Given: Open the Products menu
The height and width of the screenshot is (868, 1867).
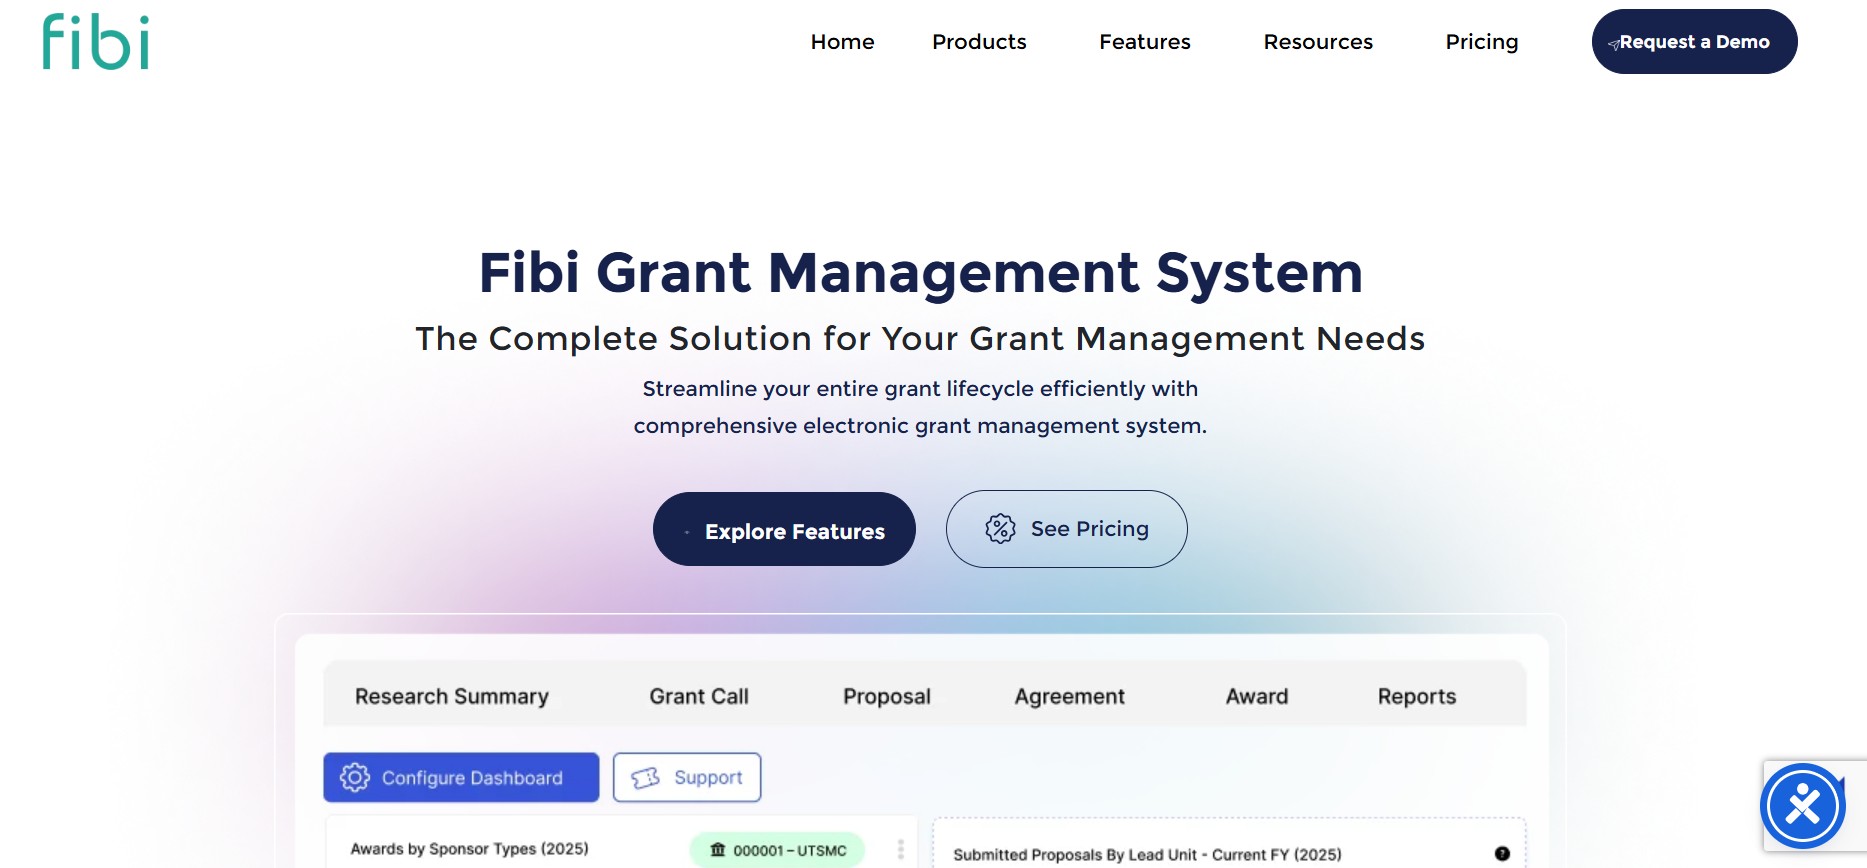Looking at the screenshot, I should [979, 42].
